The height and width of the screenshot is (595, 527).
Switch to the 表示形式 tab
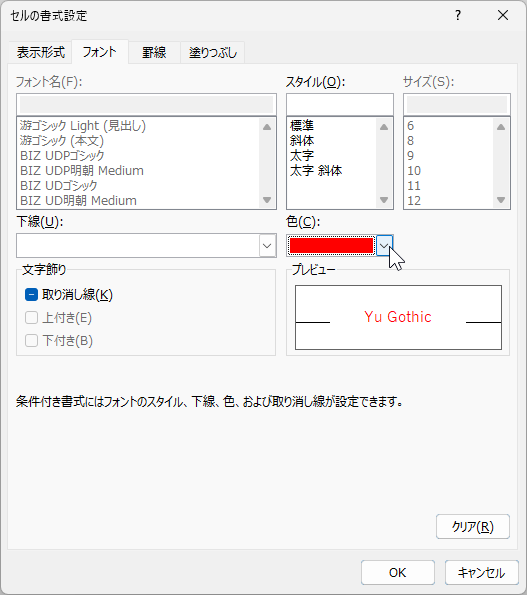41,52
